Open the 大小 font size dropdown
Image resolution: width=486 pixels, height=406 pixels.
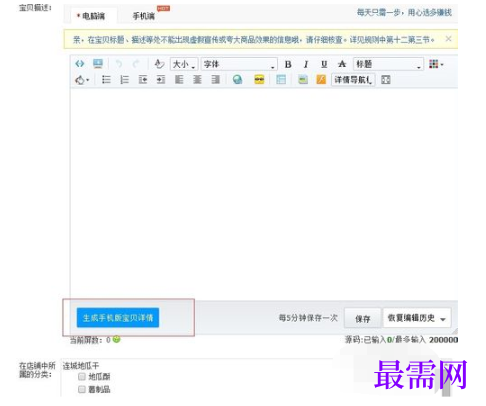(x=184, y=64)
